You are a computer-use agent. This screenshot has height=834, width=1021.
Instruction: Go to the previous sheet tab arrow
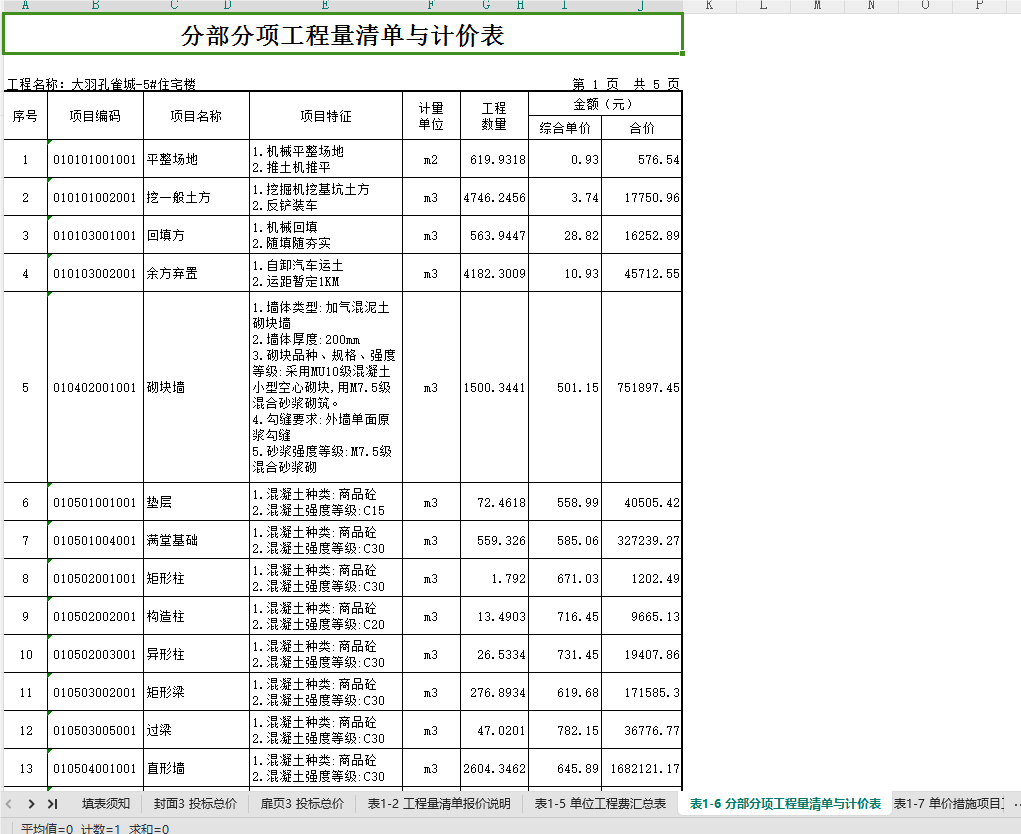pos(9,804)
